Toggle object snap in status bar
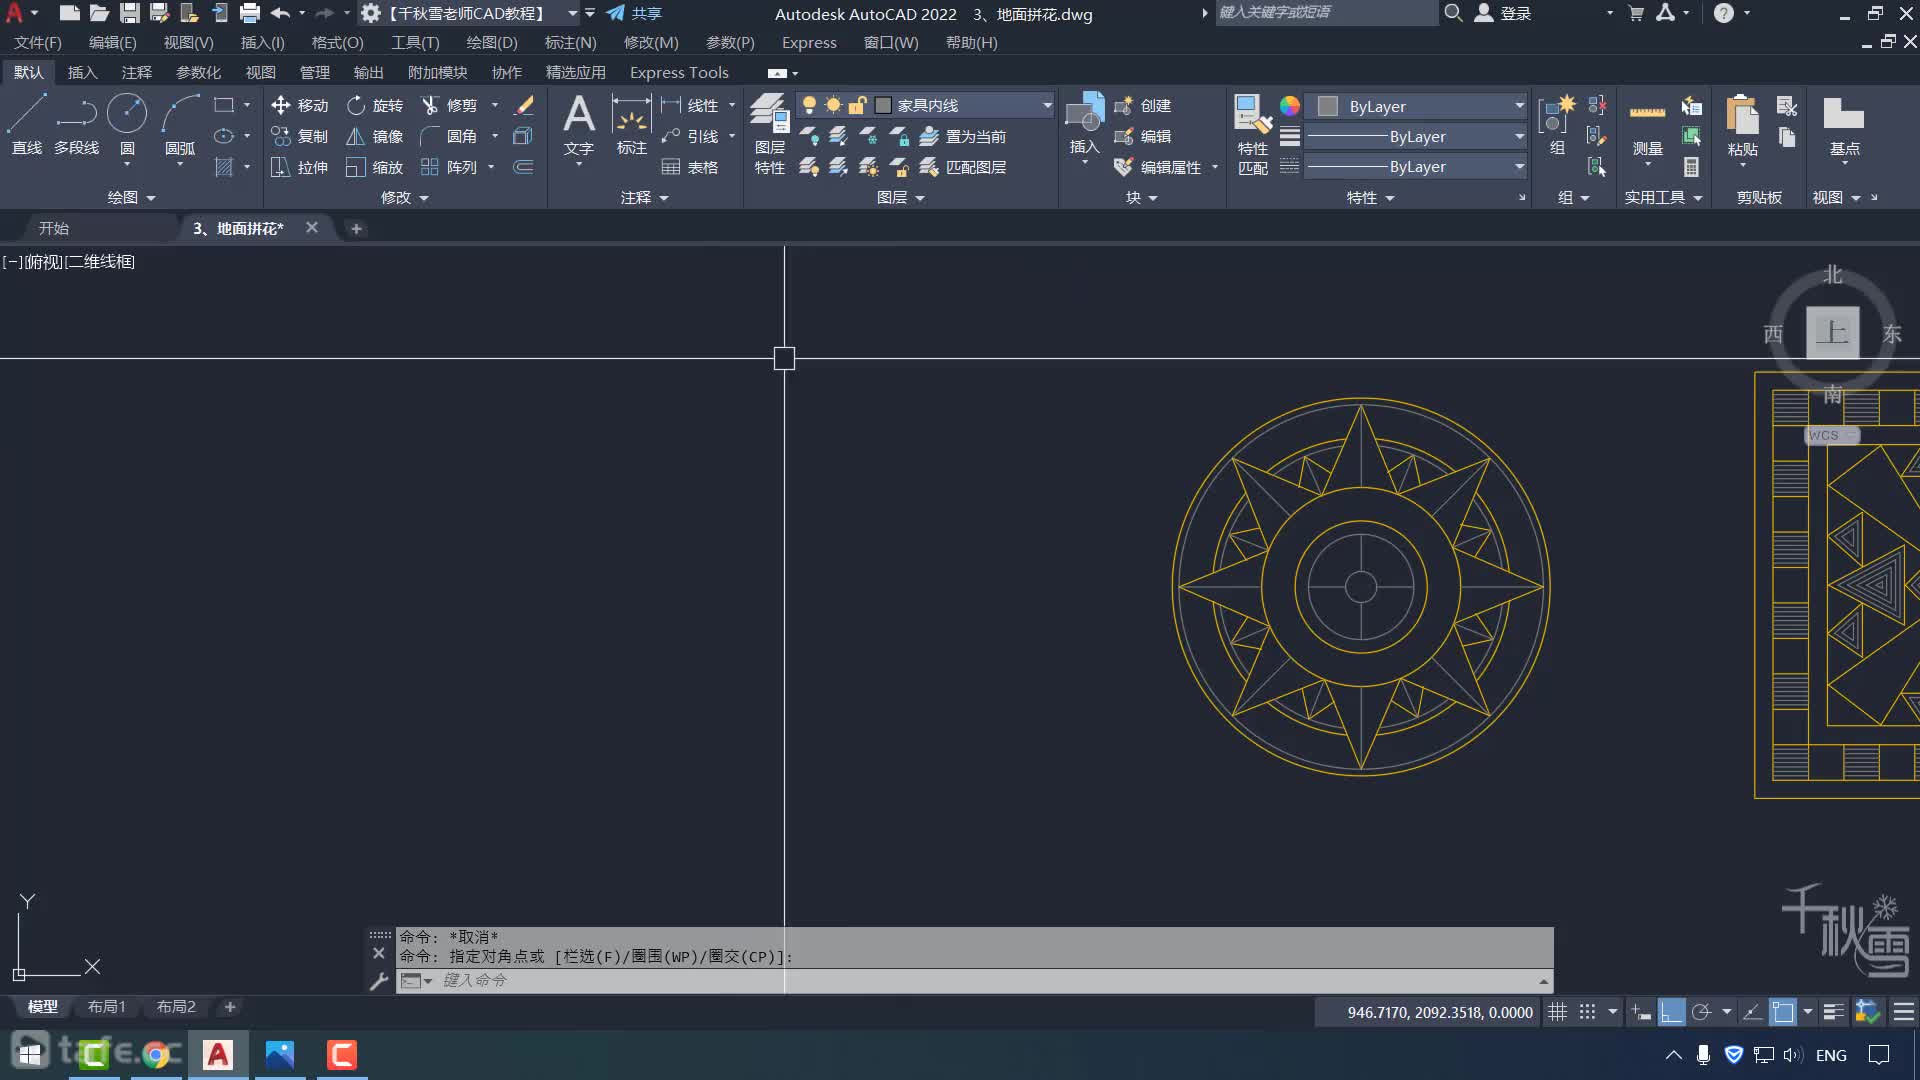Image resolution: width=1920 pixels, height=1080 pixels. [1783, 1012]
